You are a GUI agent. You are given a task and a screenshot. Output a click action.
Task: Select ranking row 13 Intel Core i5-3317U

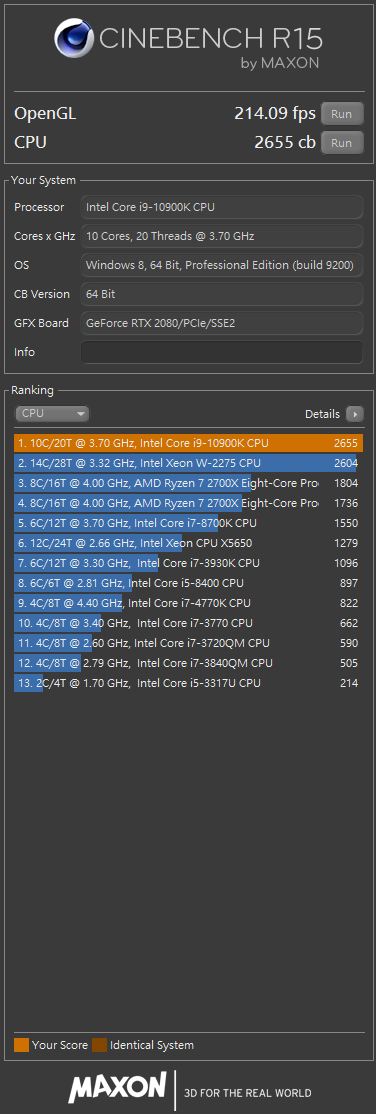188,683
